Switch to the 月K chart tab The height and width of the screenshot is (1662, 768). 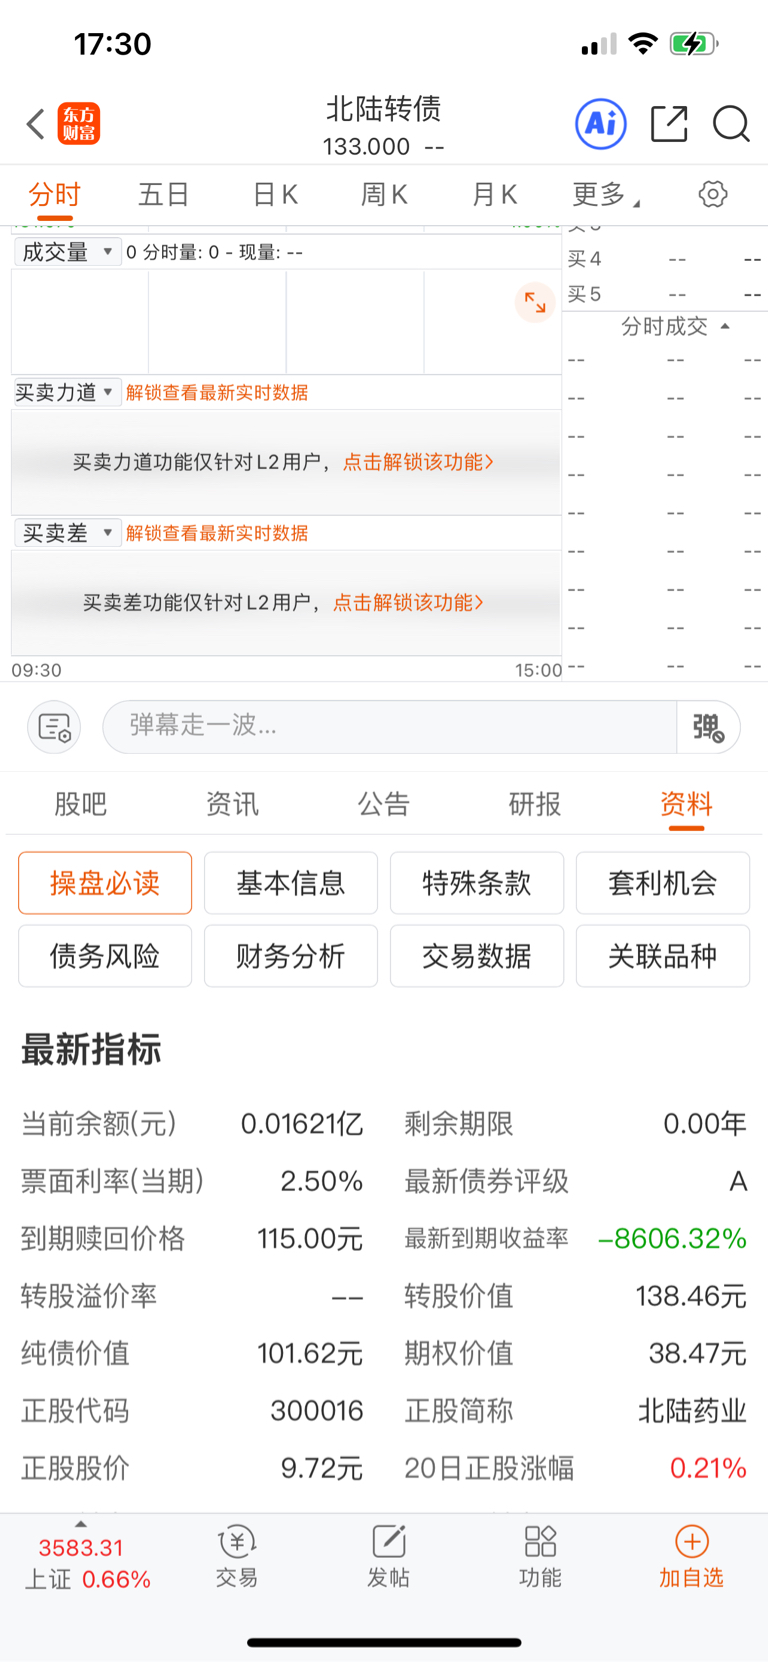click(x=495, y=194)
